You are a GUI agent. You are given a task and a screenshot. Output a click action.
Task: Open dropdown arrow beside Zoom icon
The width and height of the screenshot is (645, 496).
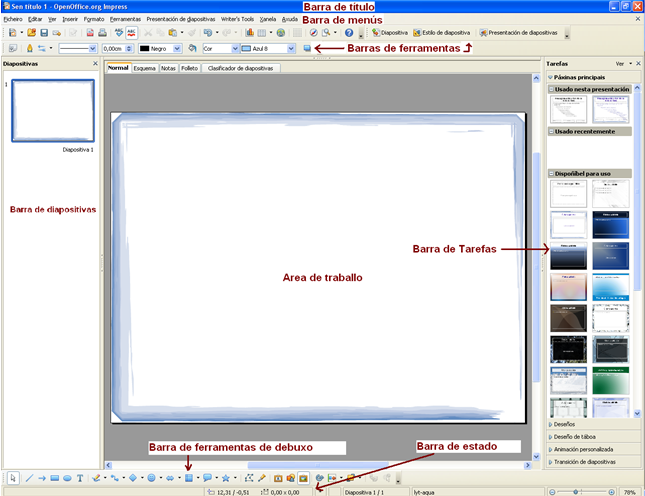click(335, 32)
